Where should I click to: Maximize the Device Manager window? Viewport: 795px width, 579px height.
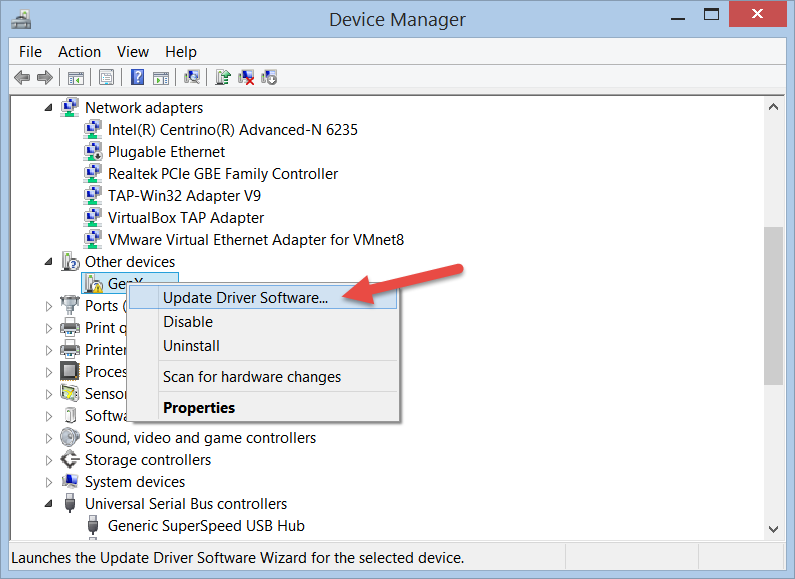[x=711, y=15]
